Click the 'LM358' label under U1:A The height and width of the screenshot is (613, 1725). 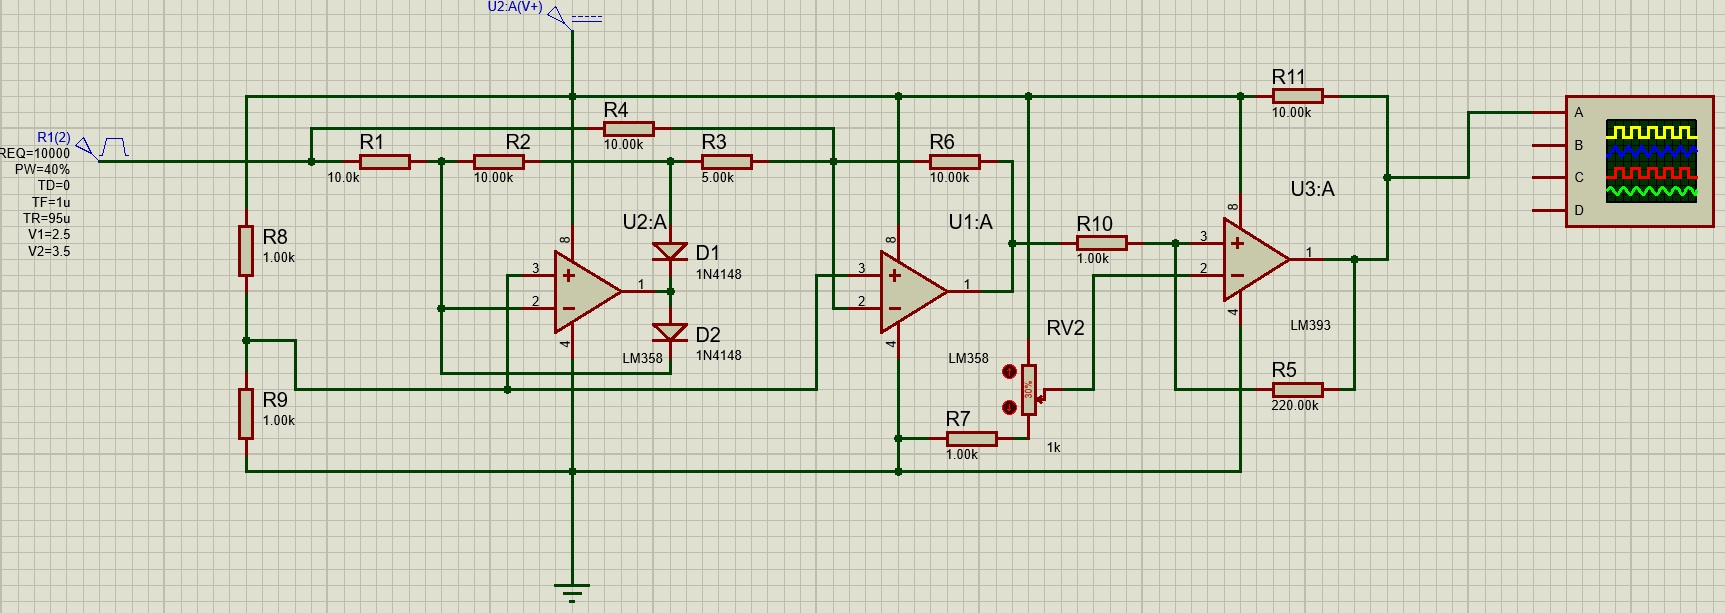pos(968,359)
